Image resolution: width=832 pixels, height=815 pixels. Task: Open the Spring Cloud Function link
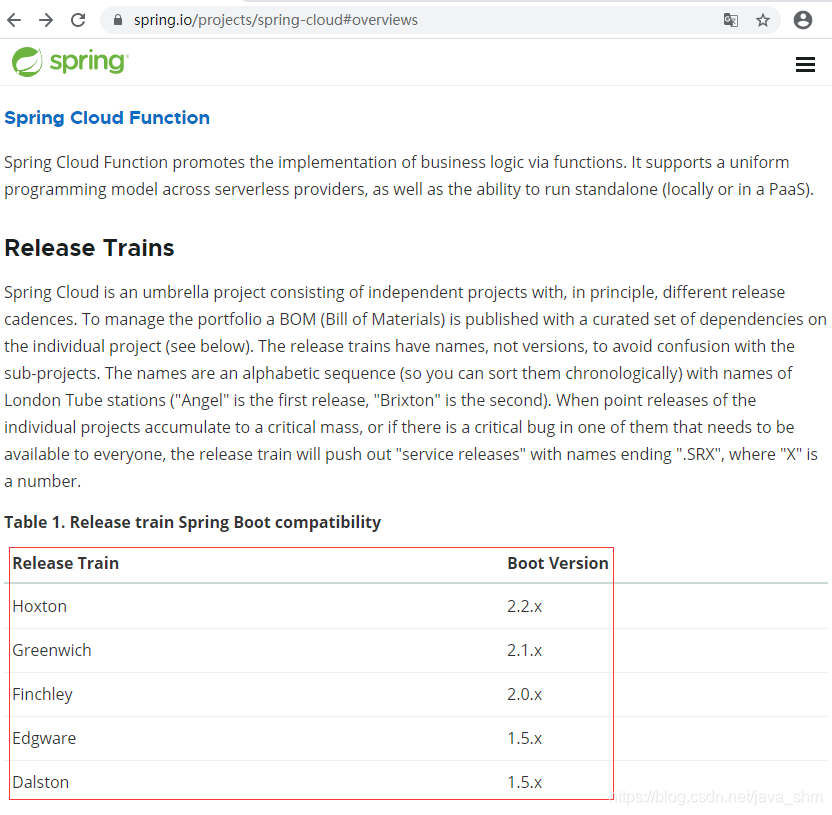coord(107,117)
